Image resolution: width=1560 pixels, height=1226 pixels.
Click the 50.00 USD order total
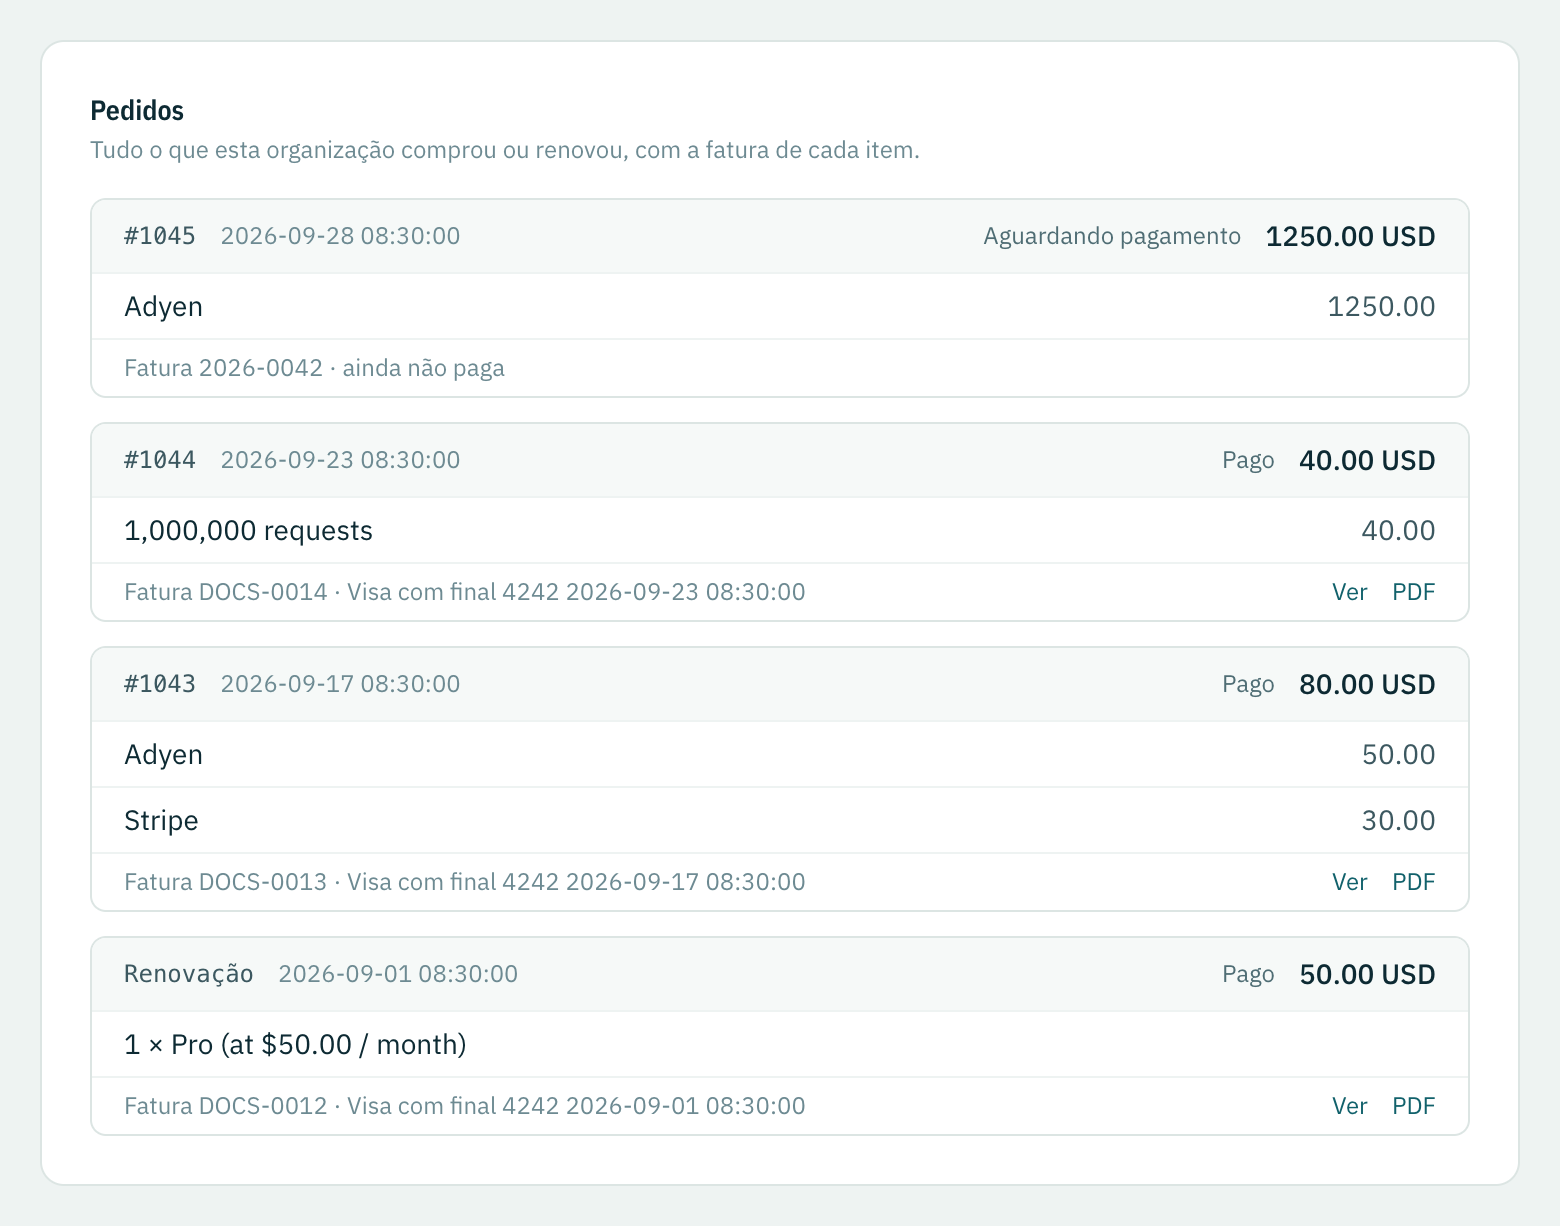point(1367,975)
